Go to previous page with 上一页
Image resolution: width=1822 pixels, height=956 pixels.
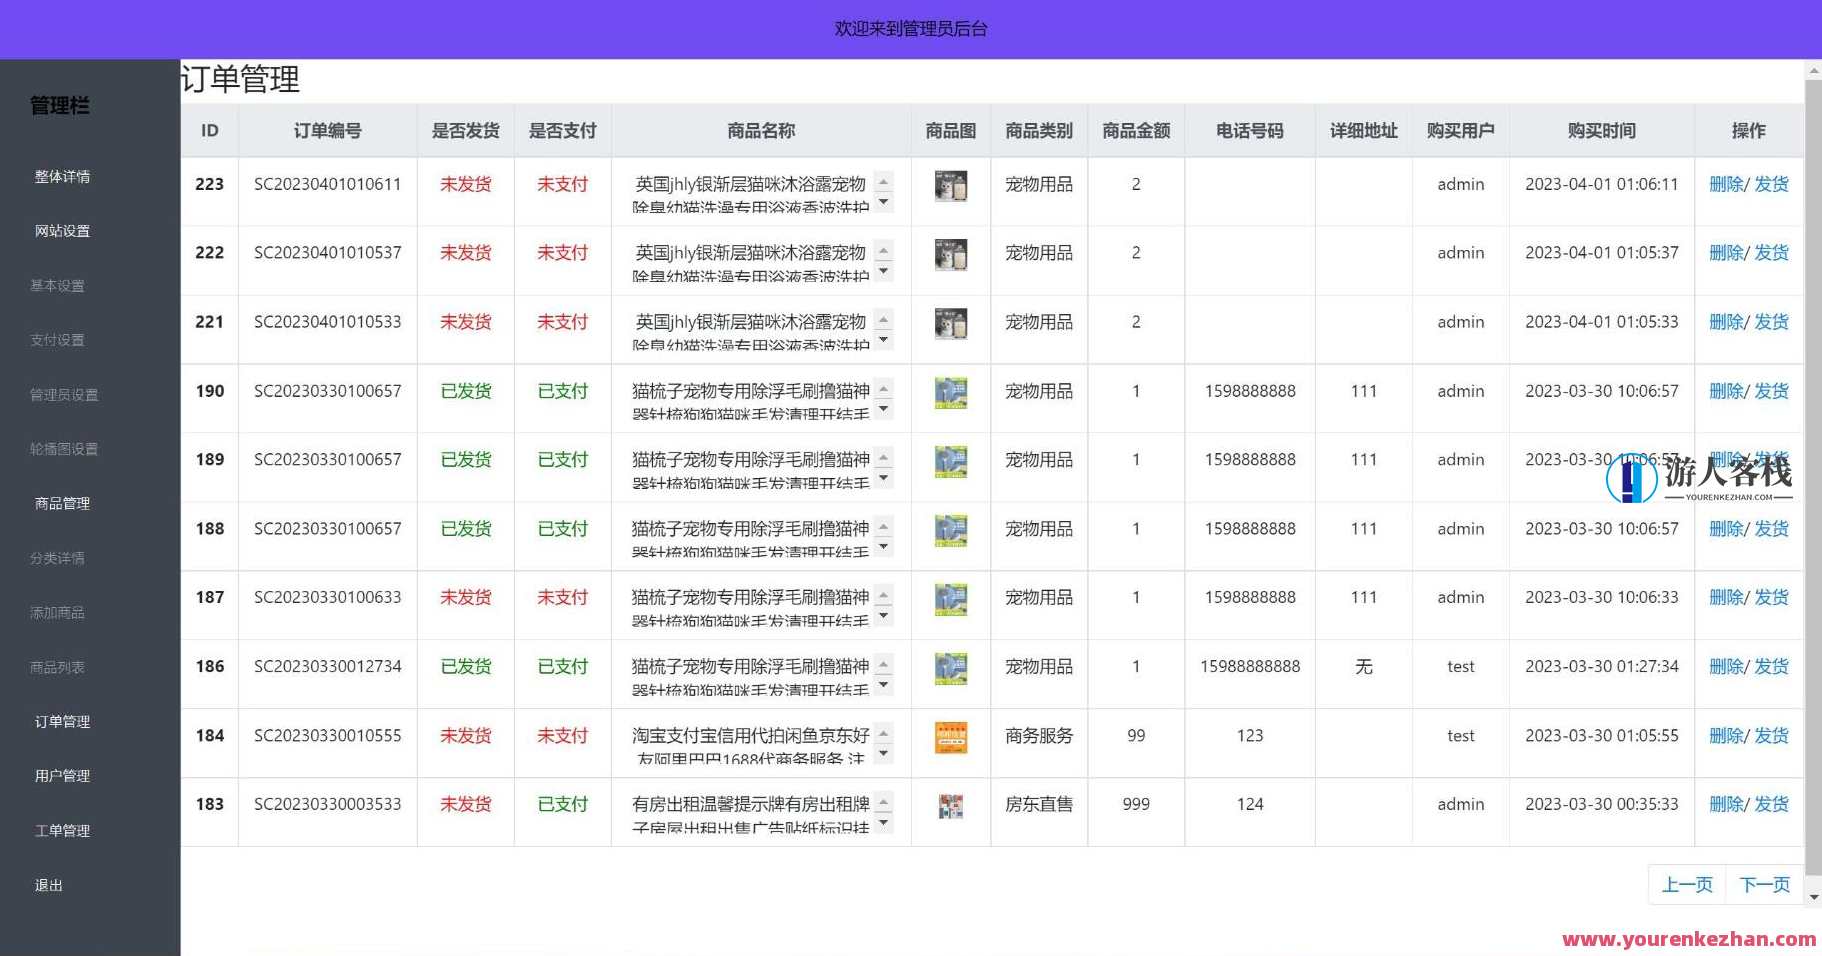(x=1687, y=884)
